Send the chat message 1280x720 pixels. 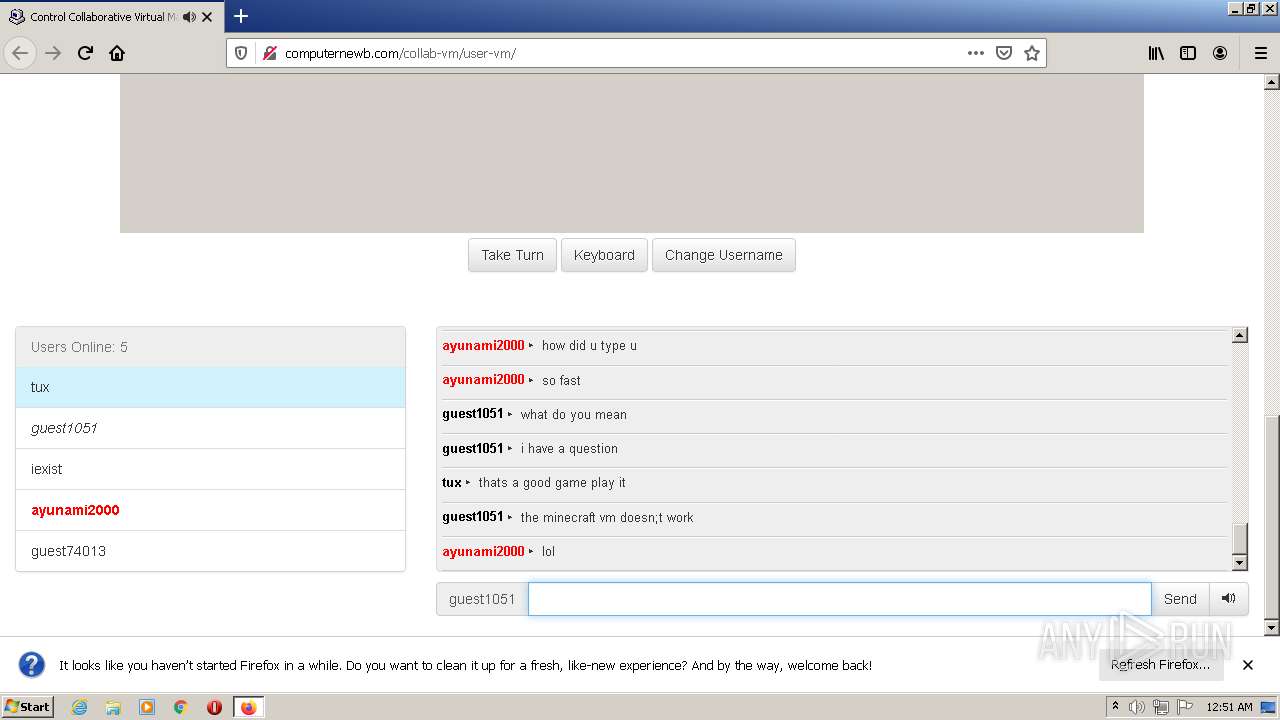pyautogui.click(x=1180, y=599)
